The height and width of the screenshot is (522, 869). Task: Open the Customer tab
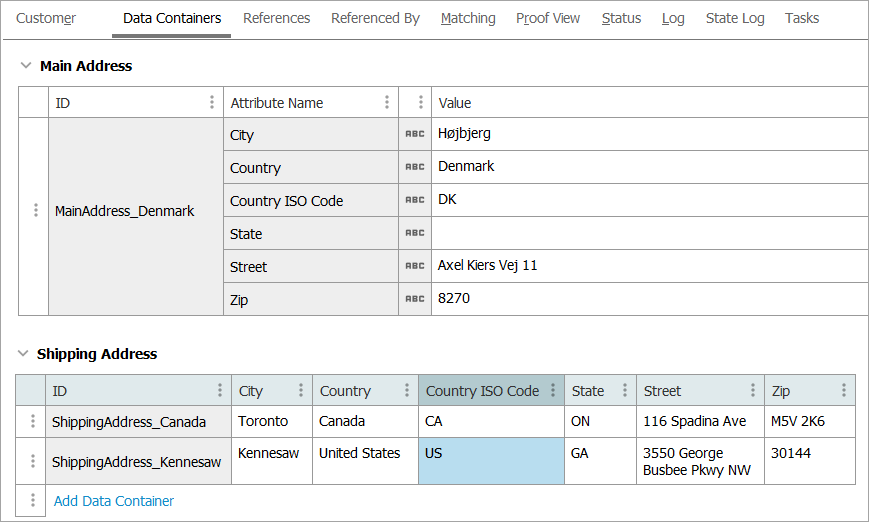[x=46, y=18]
